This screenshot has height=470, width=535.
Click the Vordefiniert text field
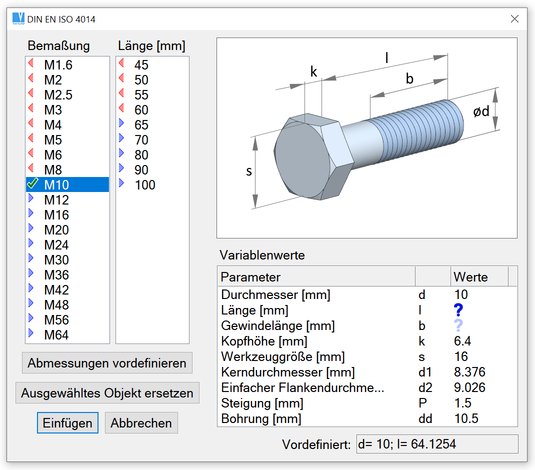click(x=437, y=444)
